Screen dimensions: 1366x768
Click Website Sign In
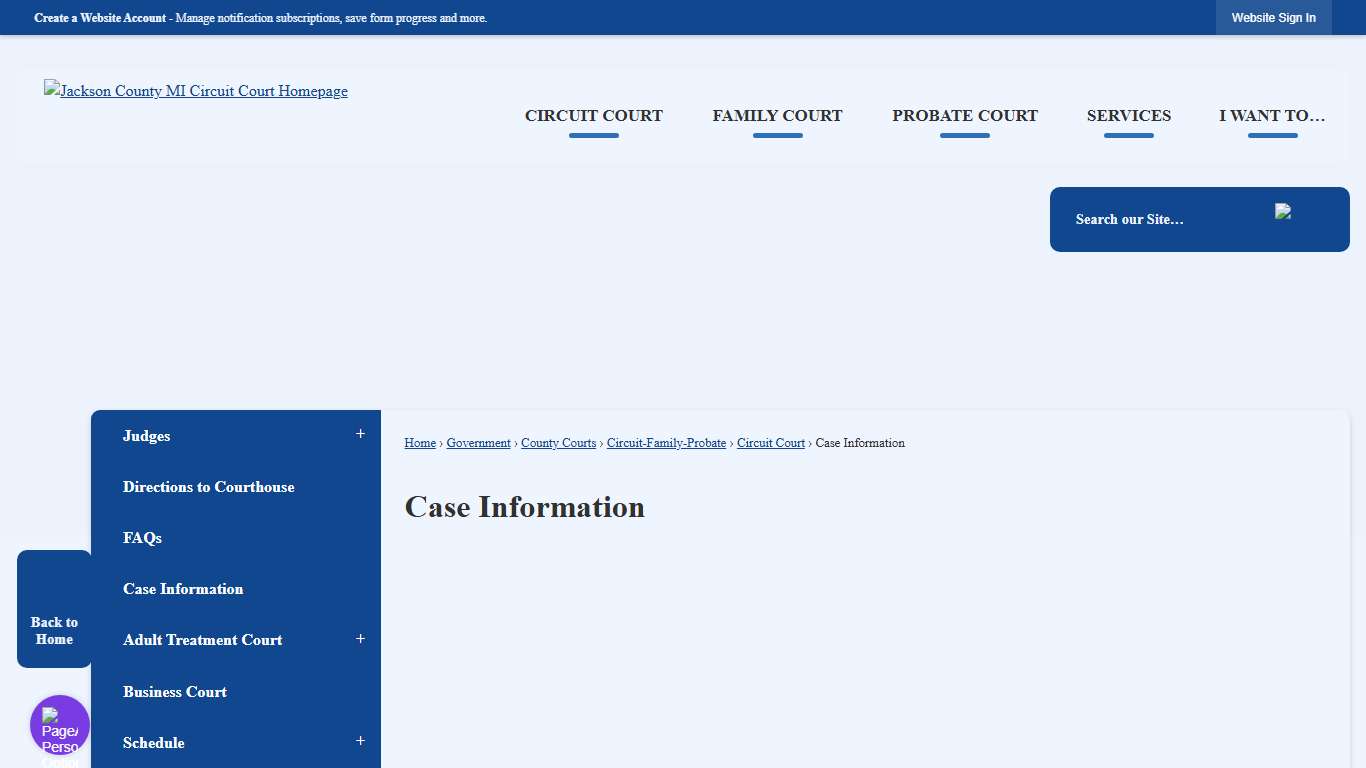pos(1273,17)
